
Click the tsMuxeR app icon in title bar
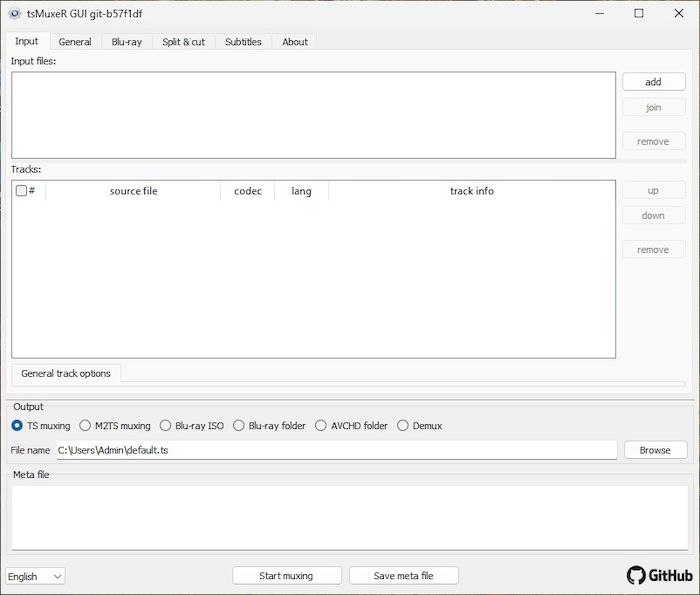click(x=15, y=14)
